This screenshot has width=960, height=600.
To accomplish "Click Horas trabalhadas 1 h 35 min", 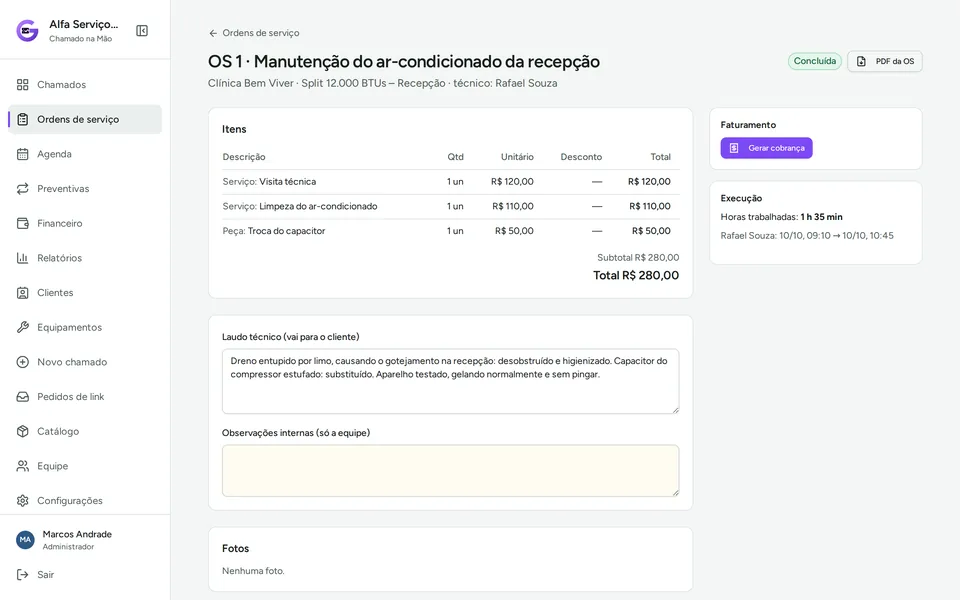I will pyautogui.click(x=781, y=217).
